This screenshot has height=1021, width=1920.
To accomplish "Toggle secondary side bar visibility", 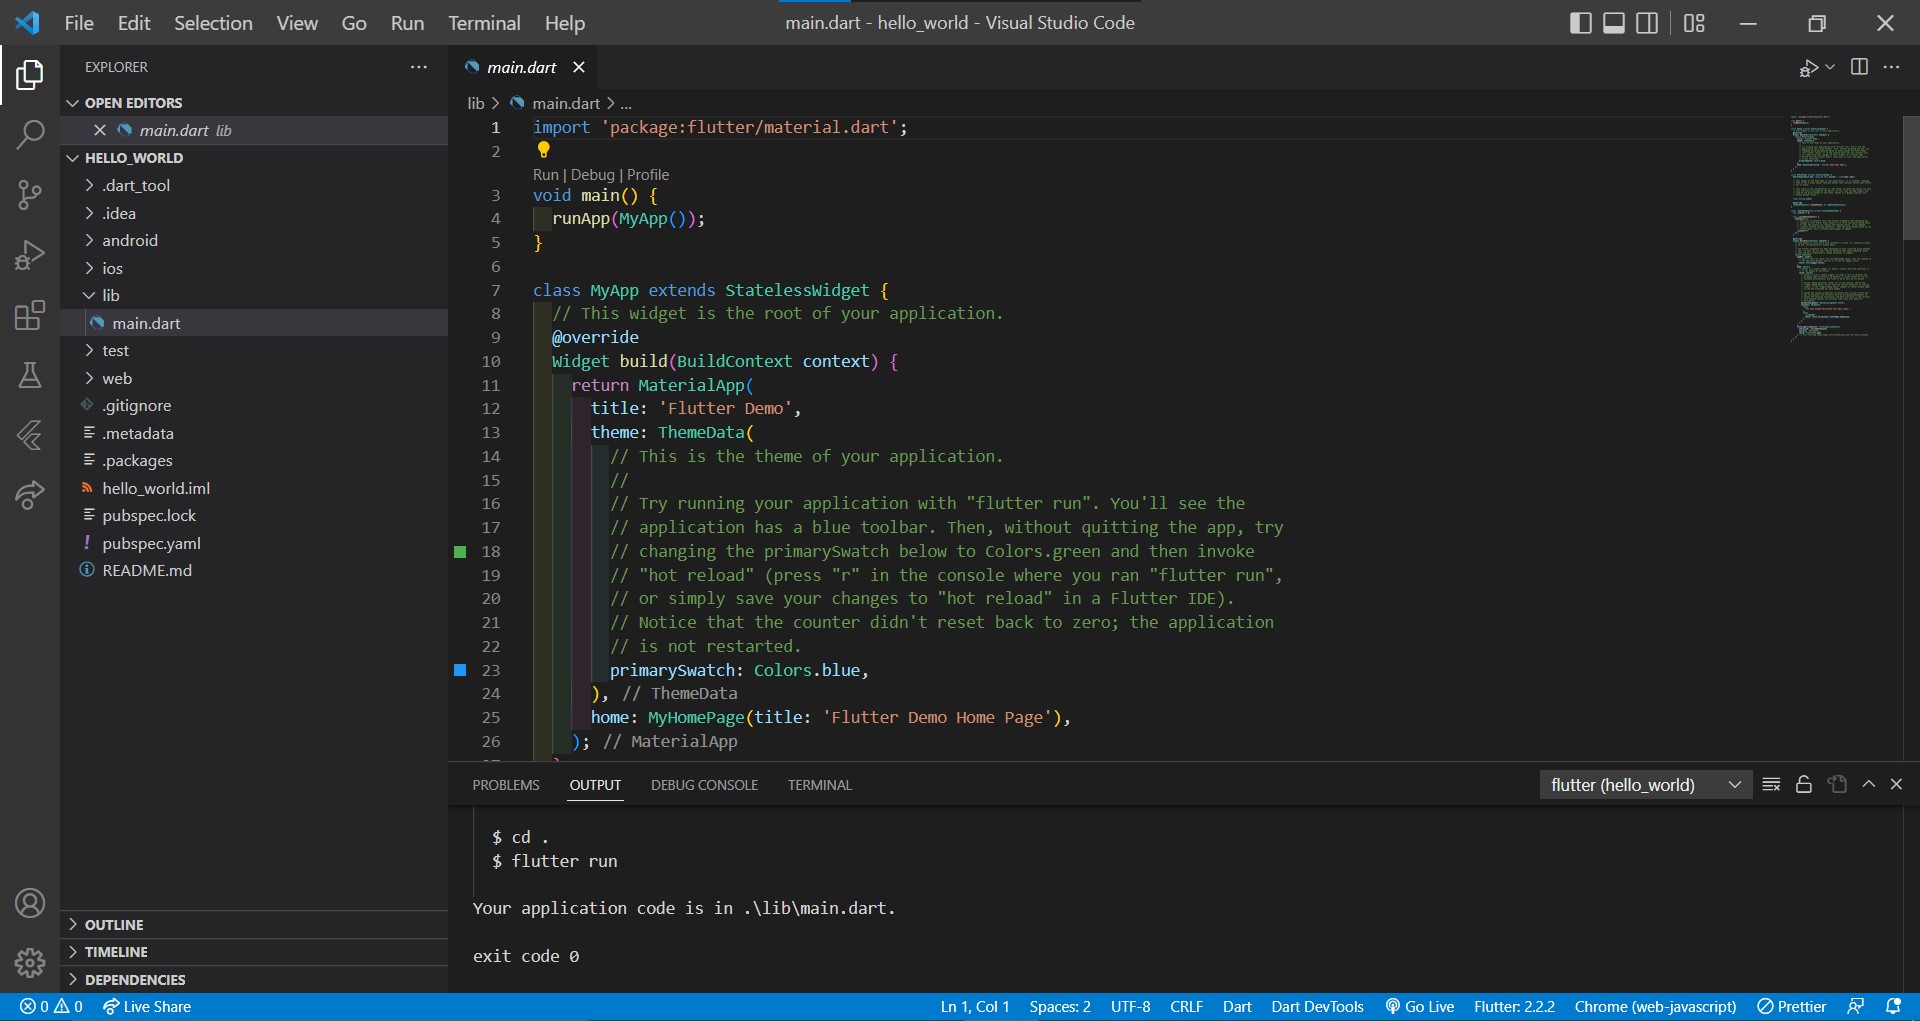I will [x=1647, y=23].
